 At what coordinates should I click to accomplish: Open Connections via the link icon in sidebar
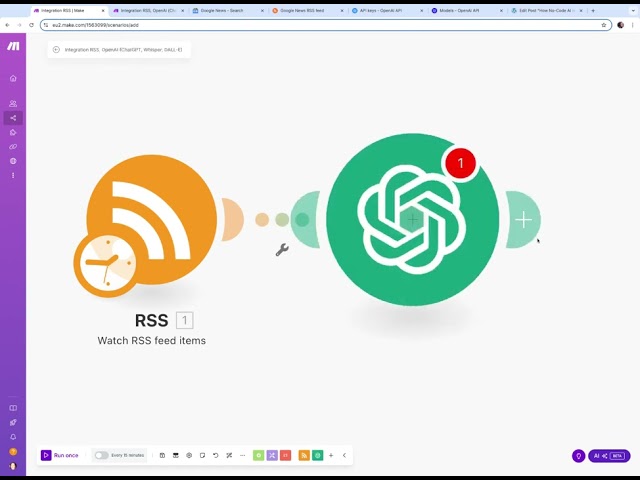pyautogui.click(x=13, y=147)
